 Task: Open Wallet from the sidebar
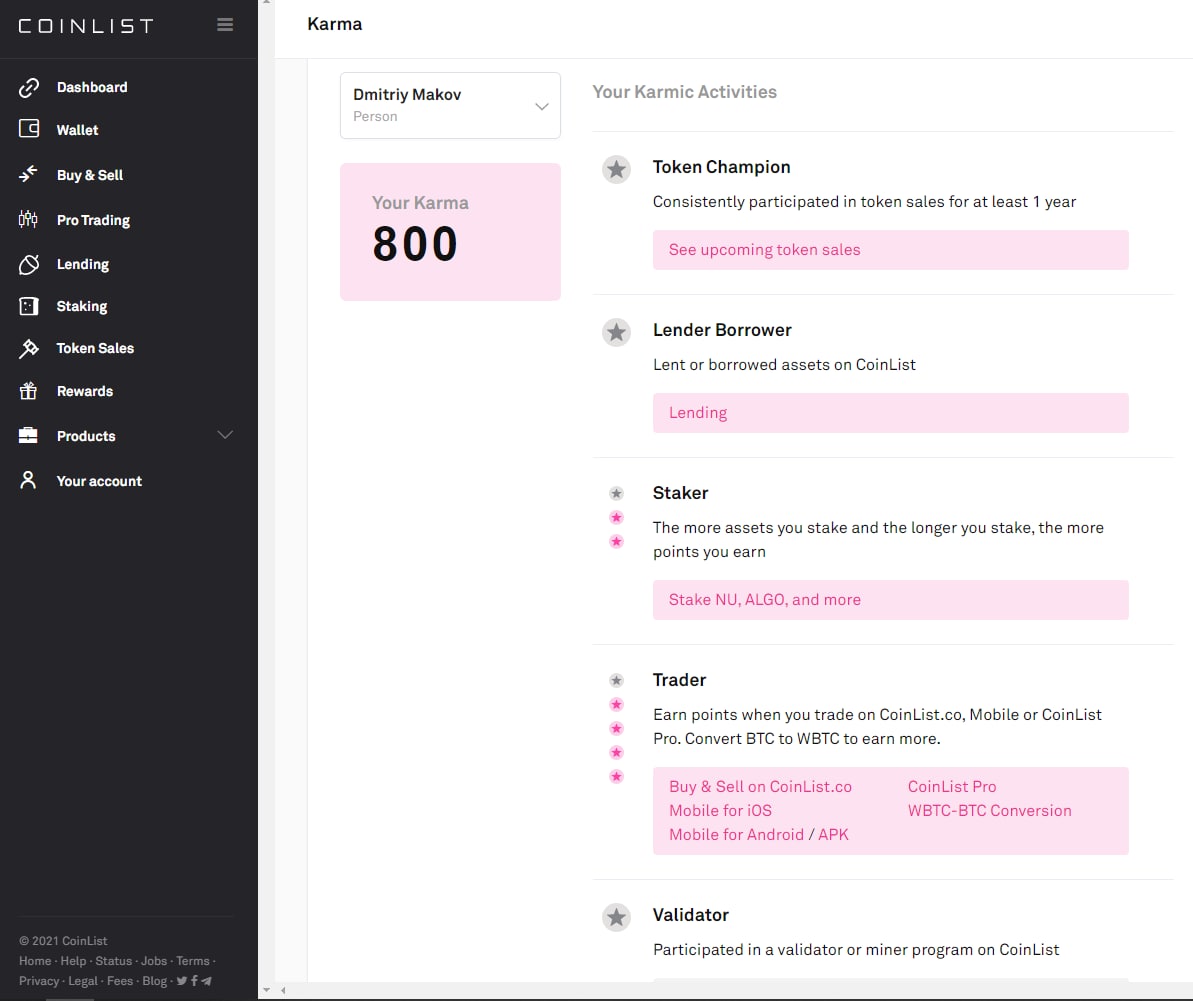point(78,130)
